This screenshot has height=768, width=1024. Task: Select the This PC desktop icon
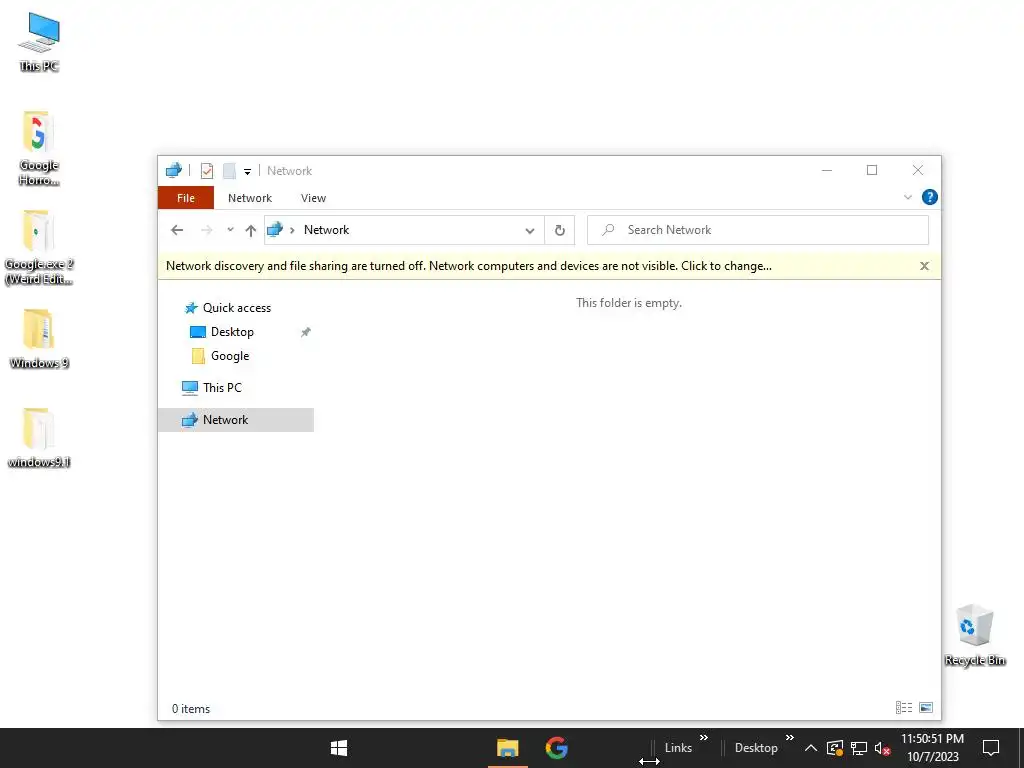coord(39,42)
